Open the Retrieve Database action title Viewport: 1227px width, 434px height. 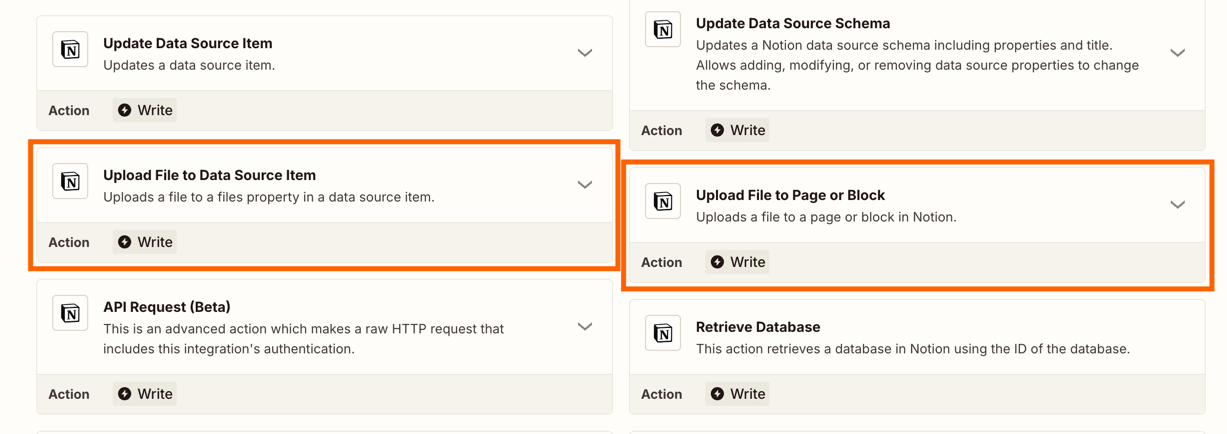757,327
